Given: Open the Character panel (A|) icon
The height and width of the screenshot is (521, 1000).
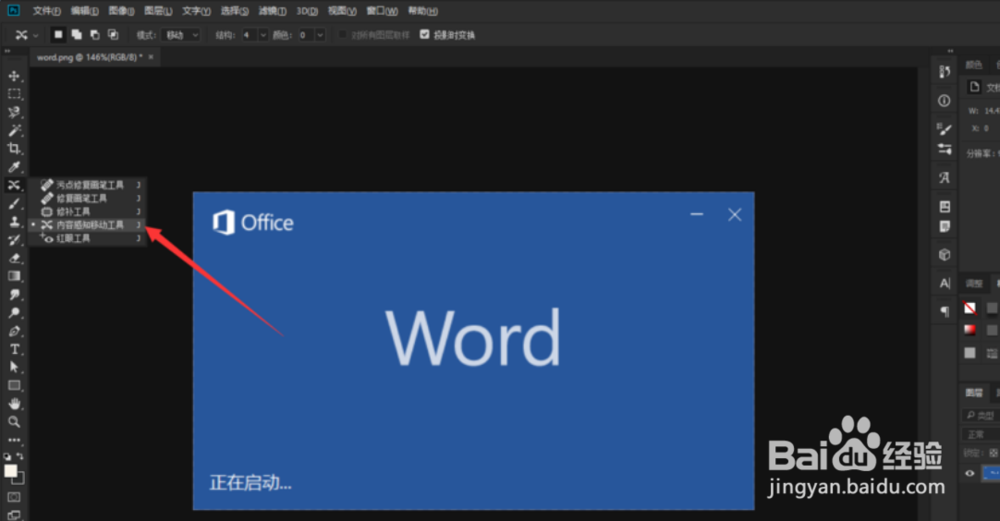Looking at the screenshot, I should pos(944,283).
